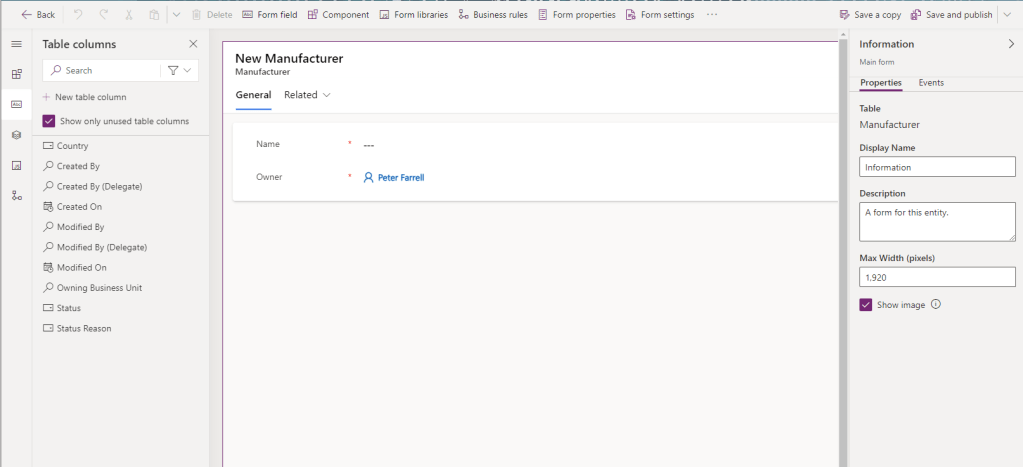The width and height of the screenshot is (1023, 467).
Task: Open the filter dropdown next to Search
Action: coord(179,70)
